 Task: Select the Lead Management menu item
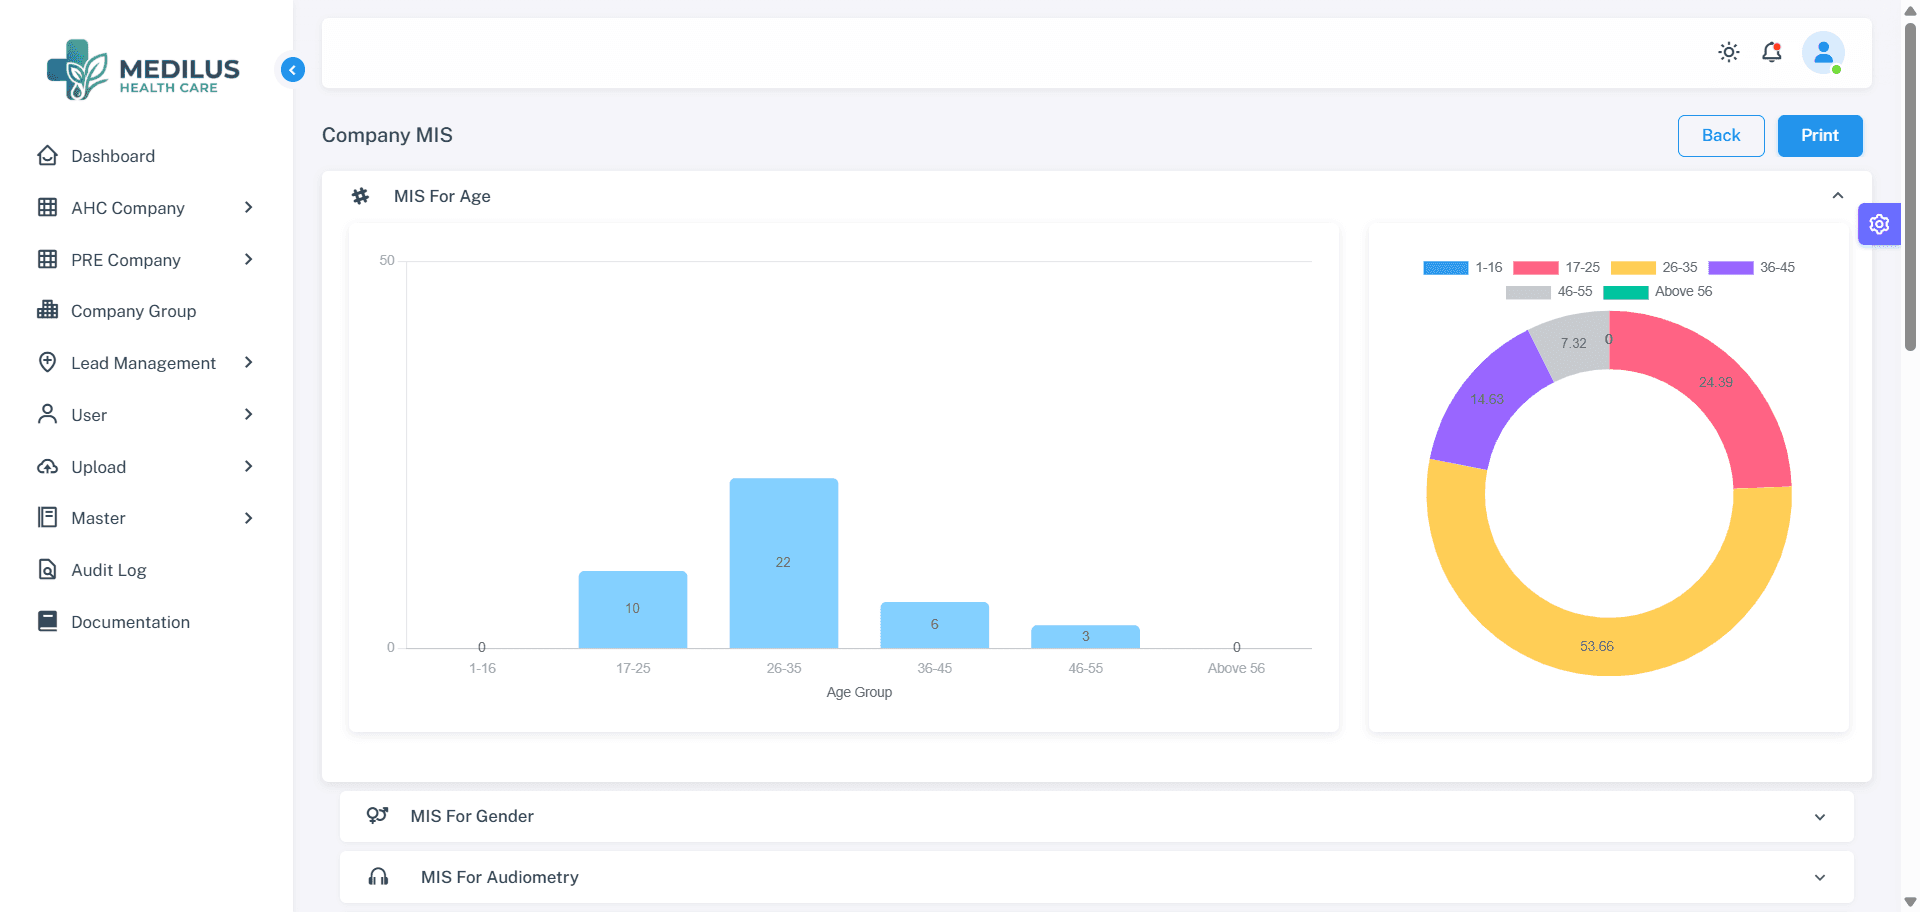pyautogui.click(x=146, y=363)
